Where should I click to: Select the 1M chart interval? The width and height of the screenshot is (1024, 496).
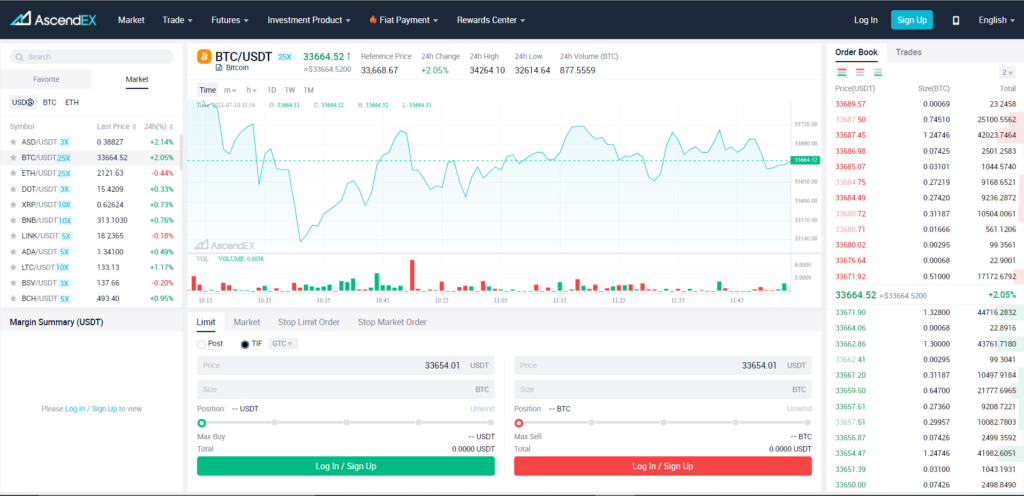(x=309, y=90)
